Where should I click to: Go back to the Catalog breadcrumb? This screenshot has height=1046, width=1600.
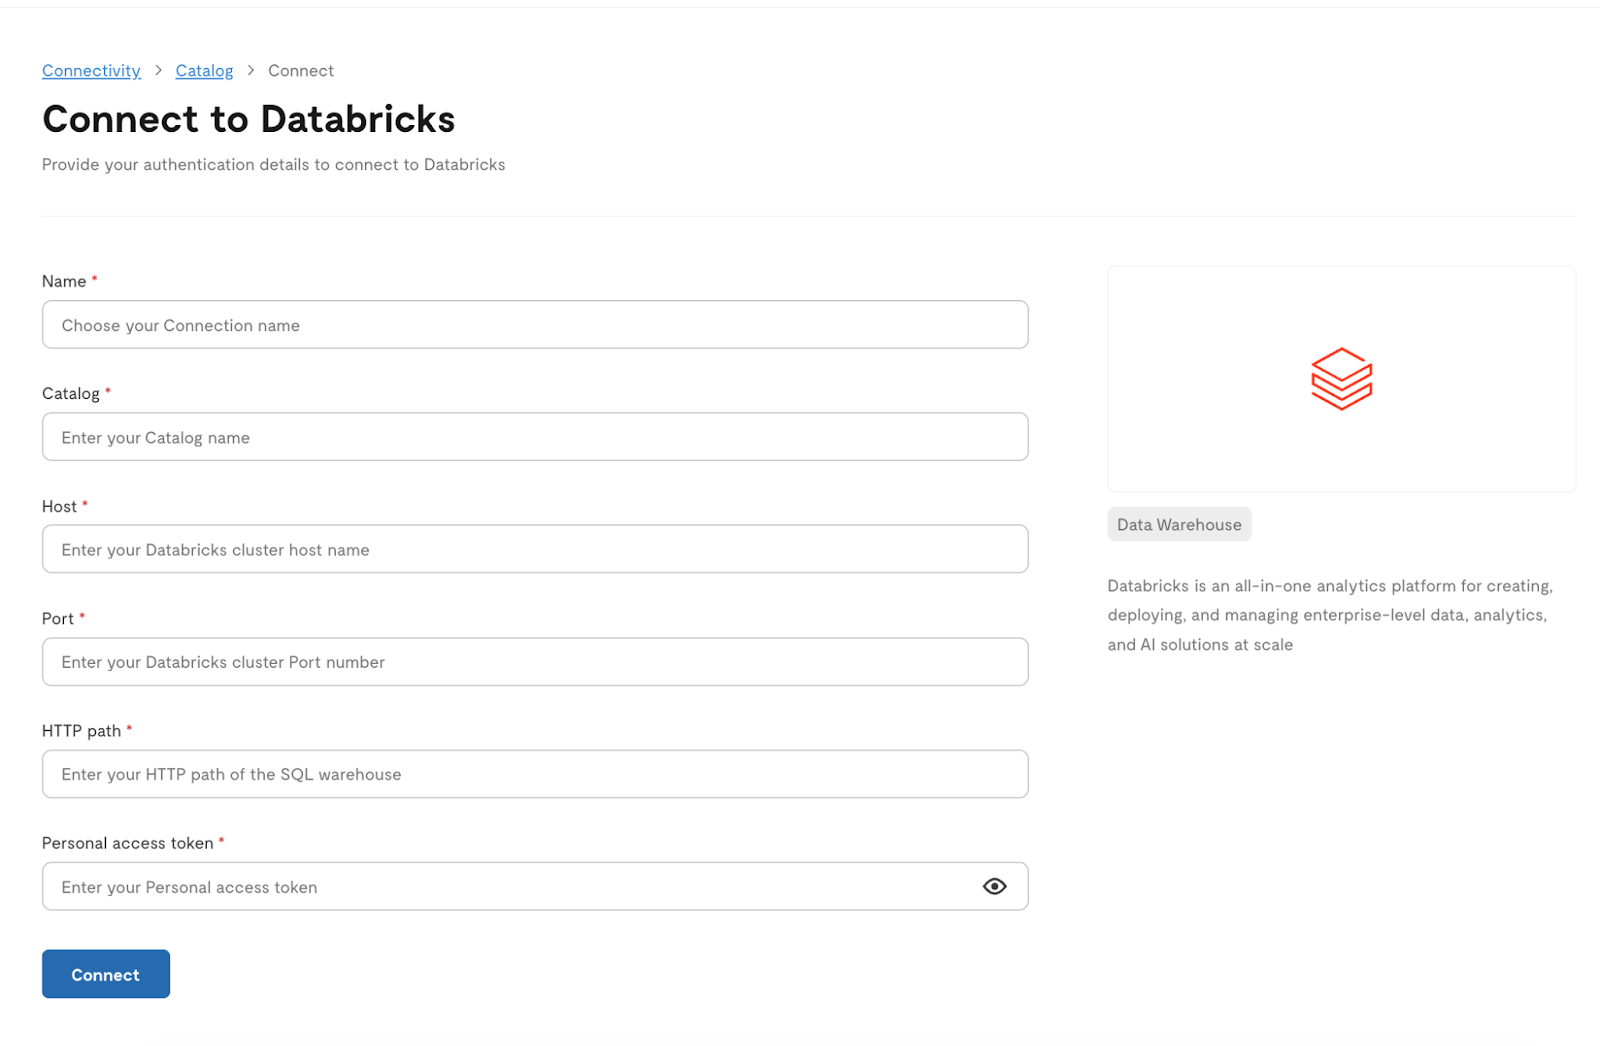pyautogui.click(x=204, y=71)
